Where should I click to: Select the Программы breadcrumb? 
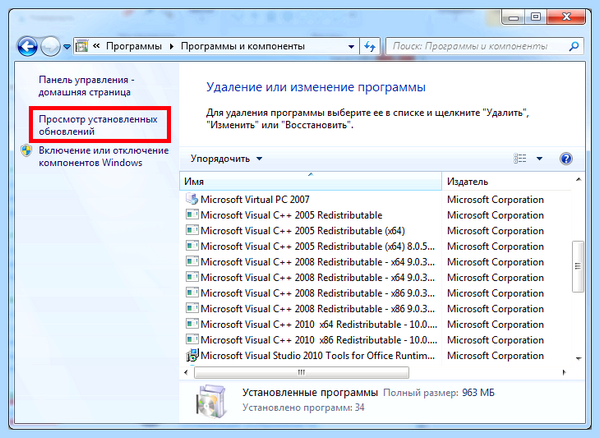(x=134, y=46)
